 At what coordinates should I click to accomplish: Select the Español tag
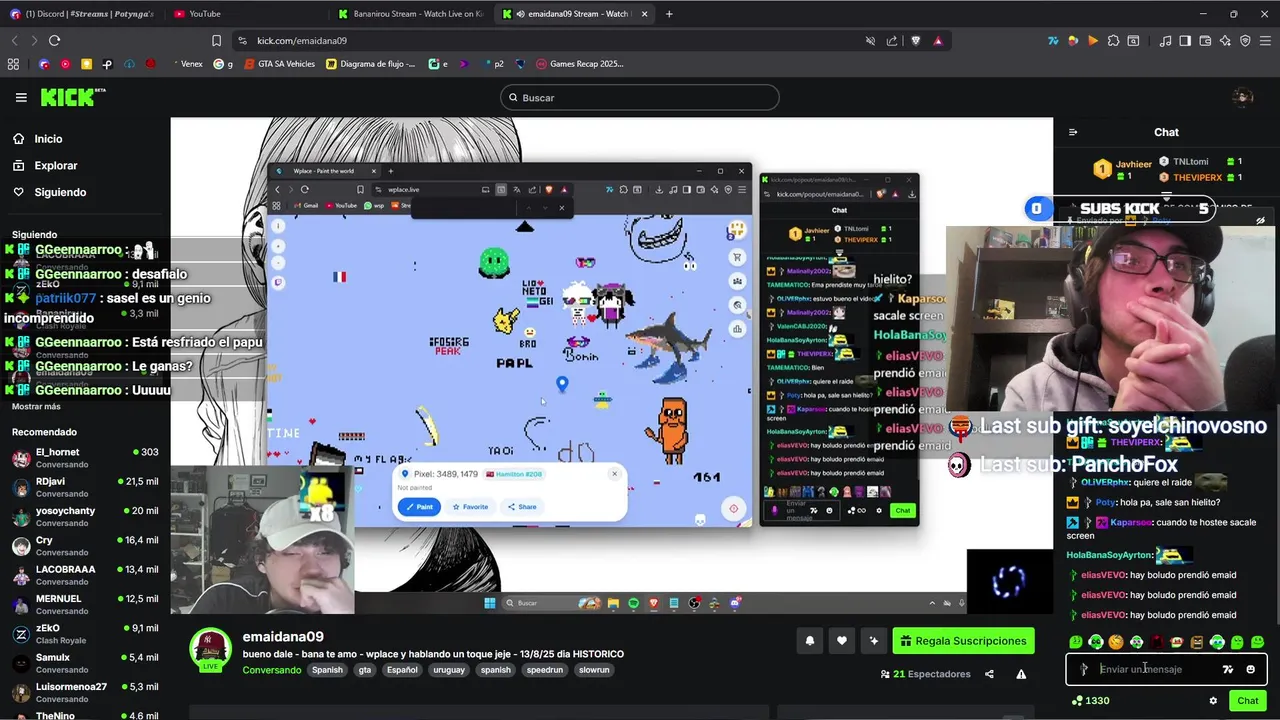click(x=402, y=670)
